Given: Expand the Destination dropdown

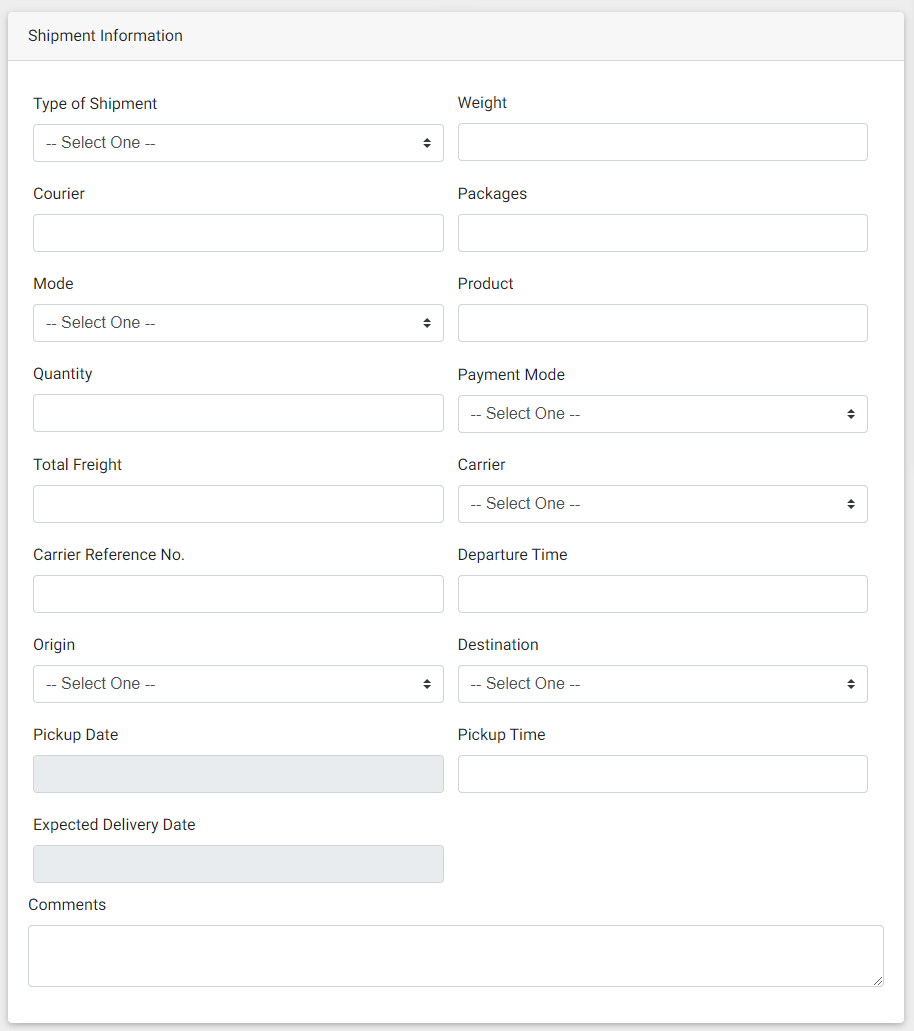Looking at the screenshot, I should coord(662,684).
